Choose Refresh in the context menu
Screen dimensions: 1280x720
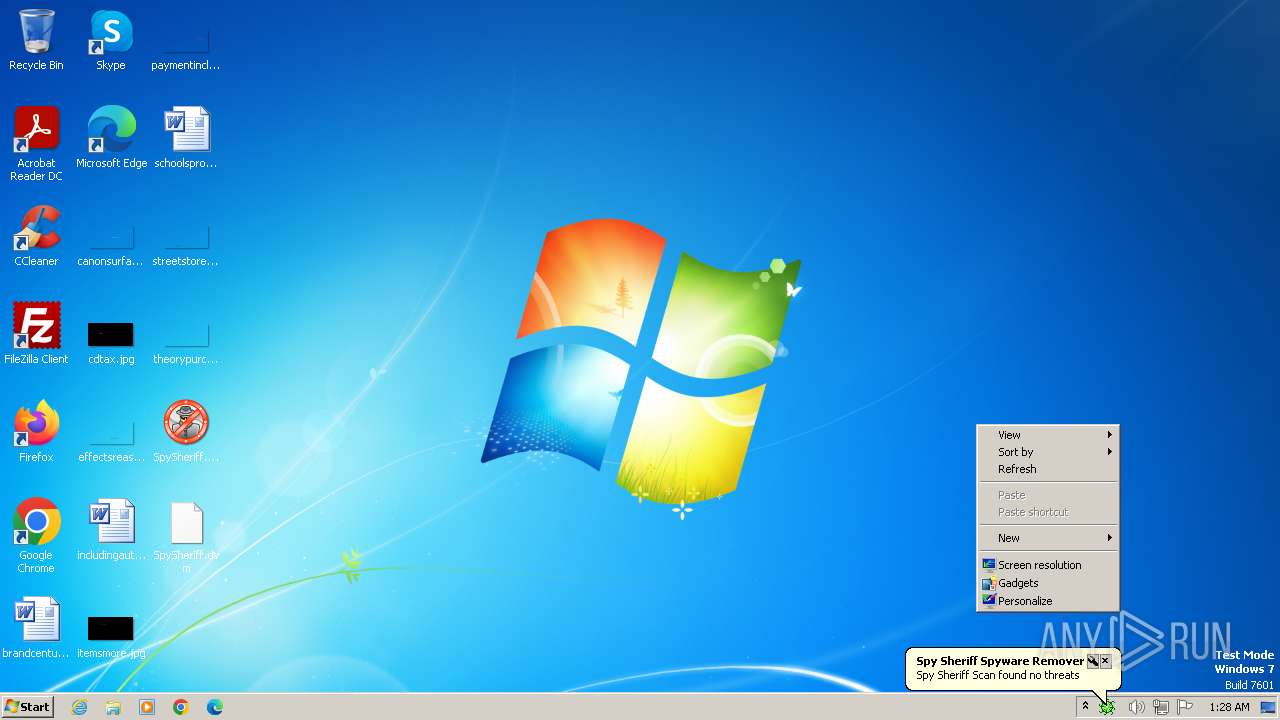click(1048, 469)
